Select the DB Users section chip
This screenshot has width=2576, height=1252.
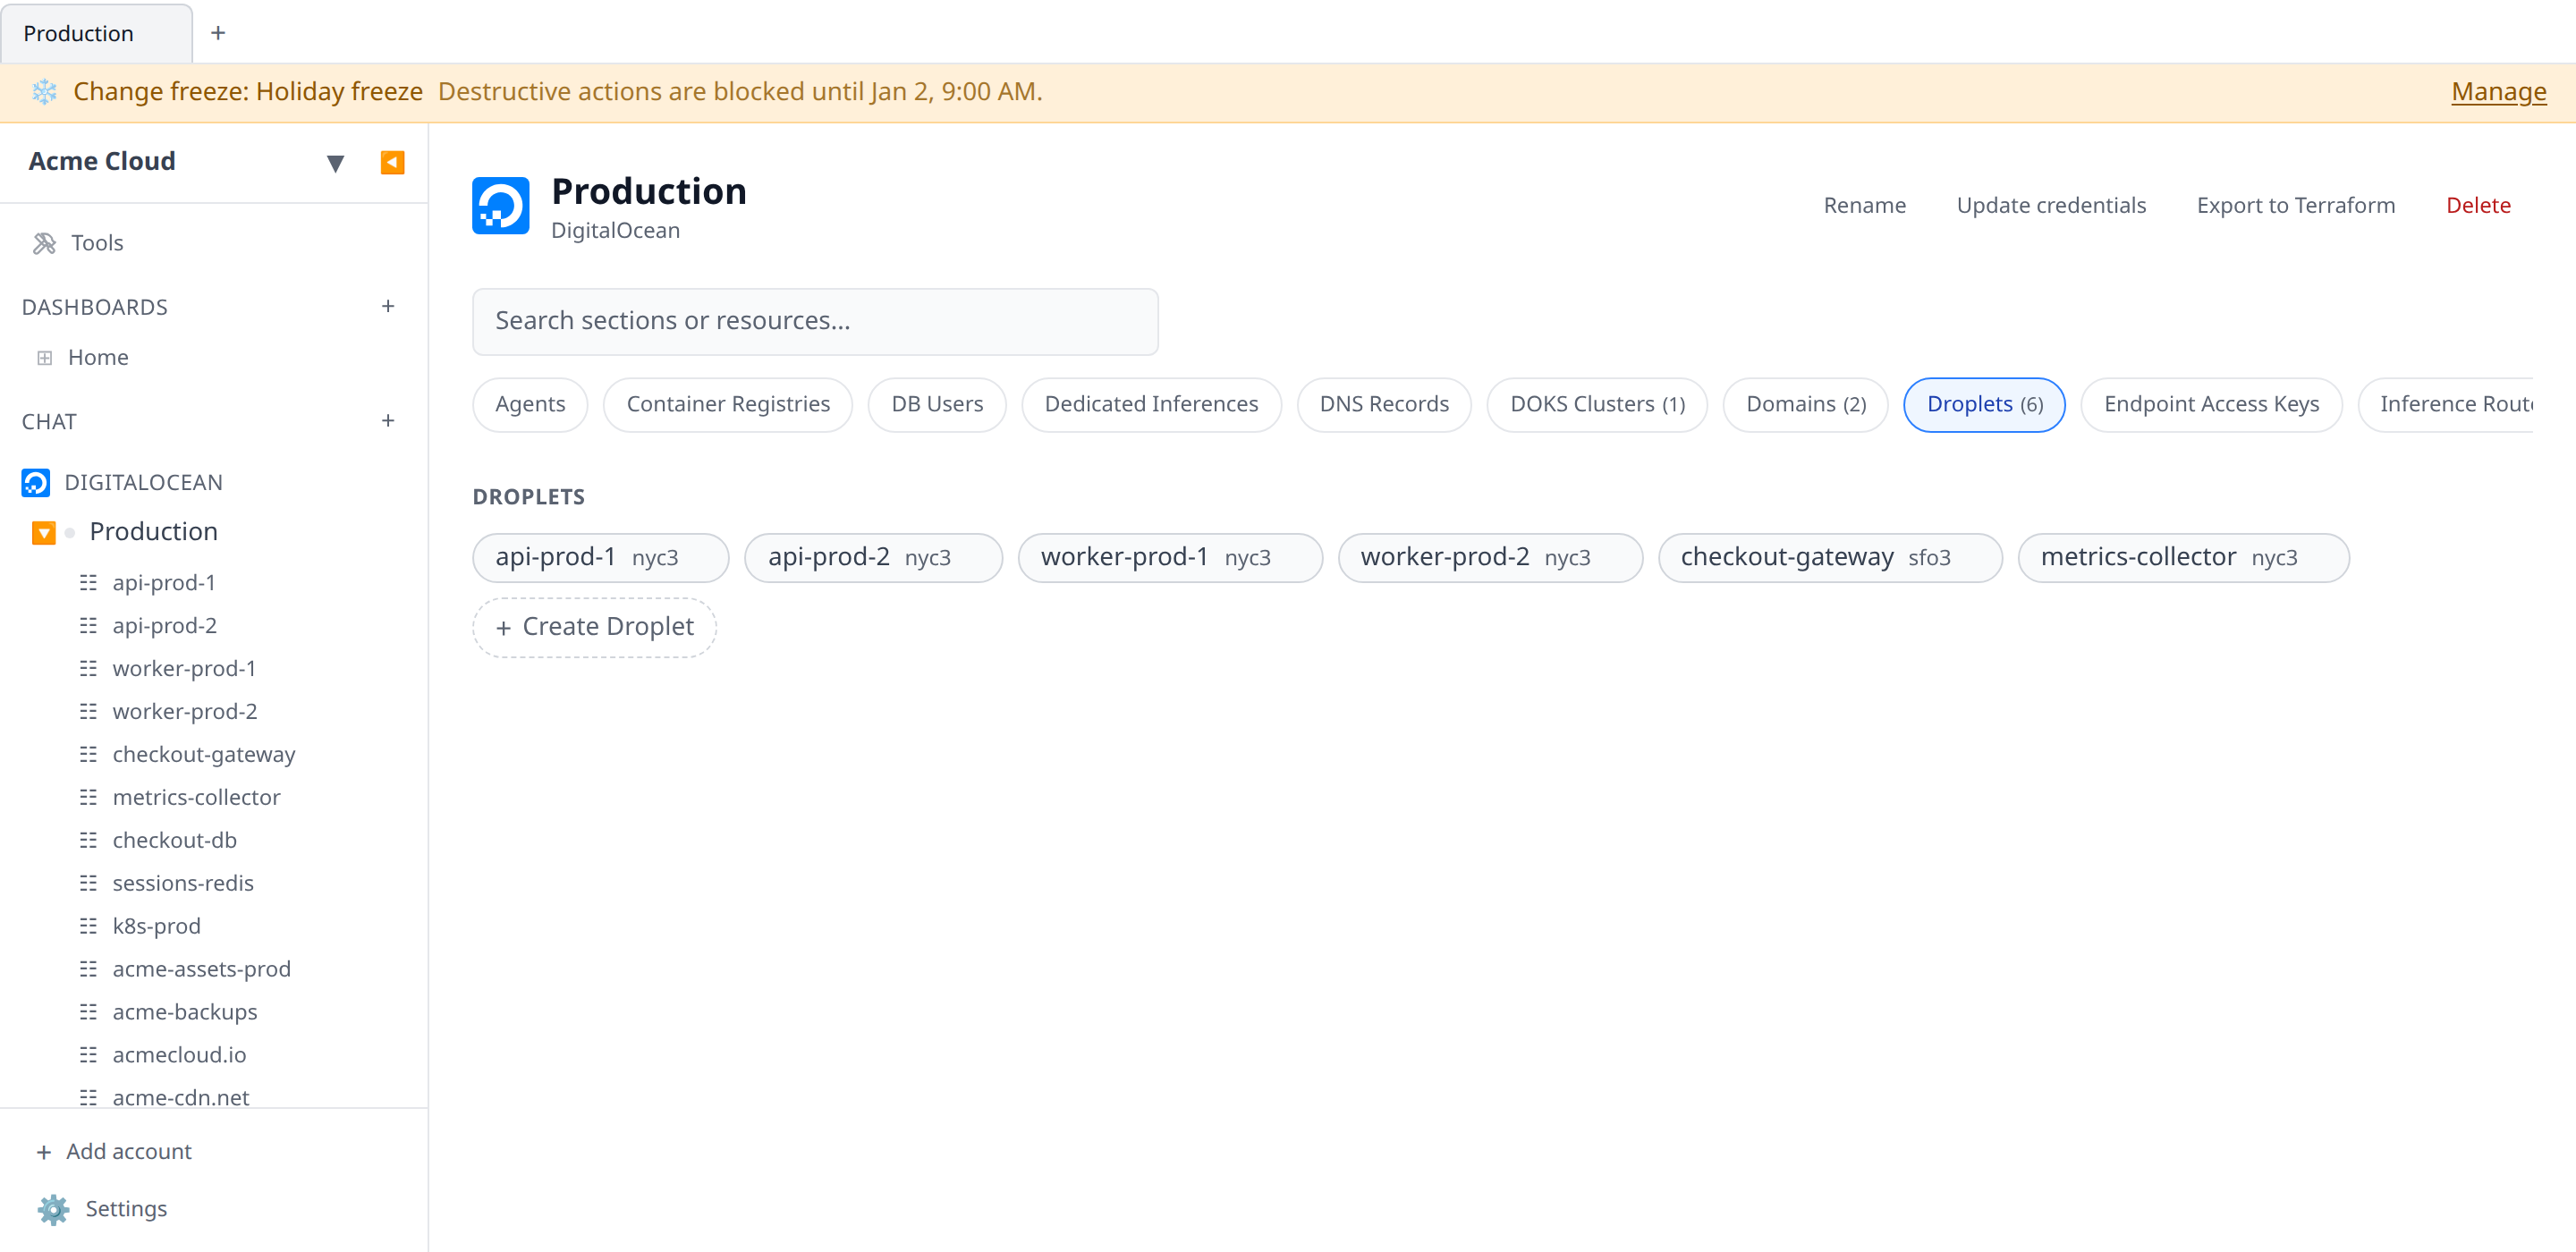coord(937,405)
